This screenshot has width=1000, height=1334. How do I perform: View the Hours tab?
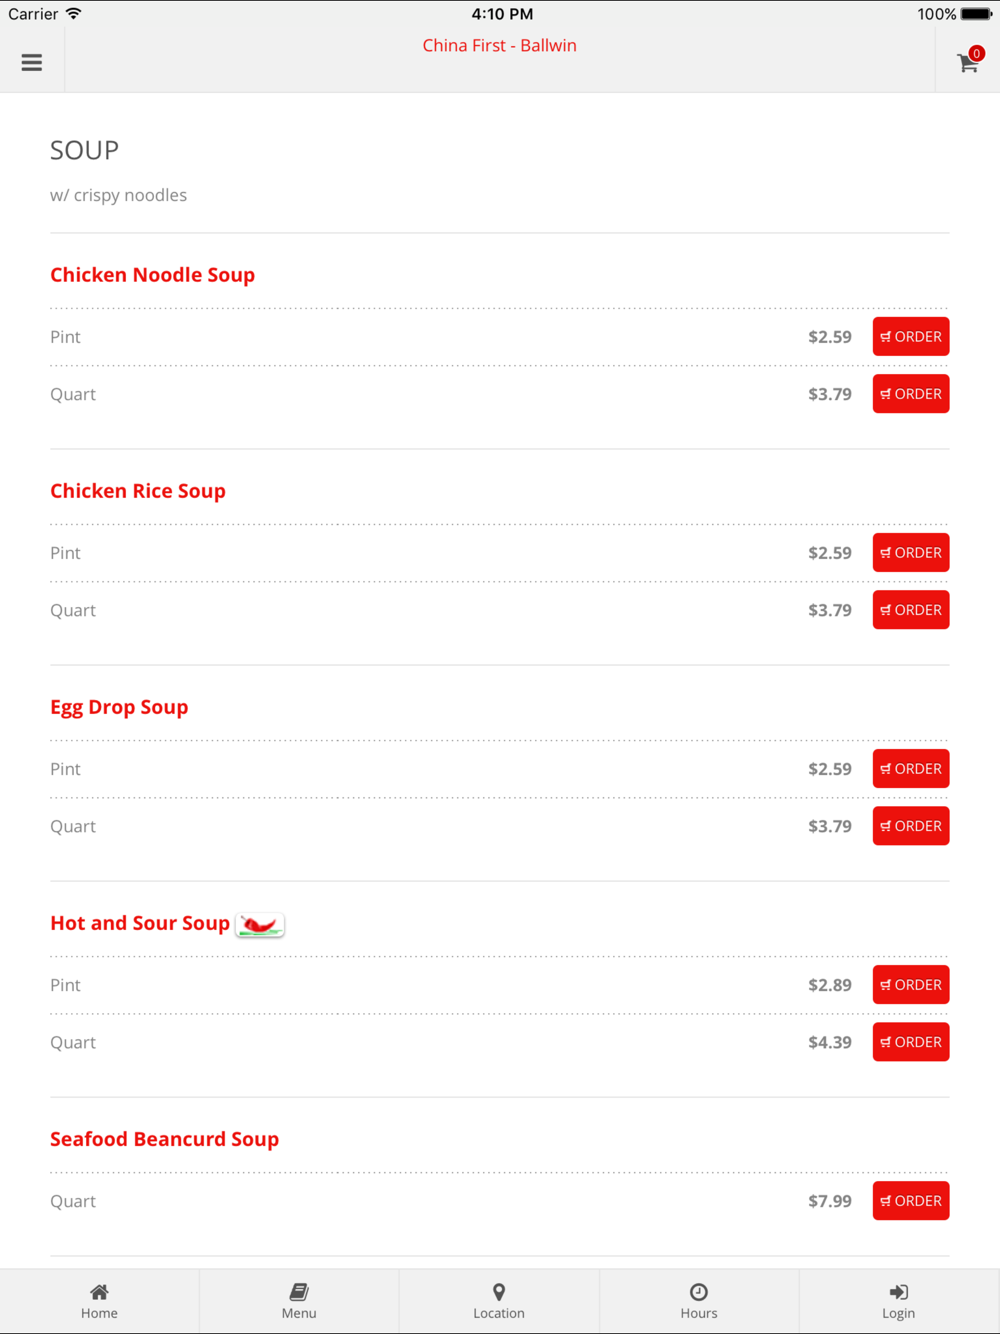699,1301
